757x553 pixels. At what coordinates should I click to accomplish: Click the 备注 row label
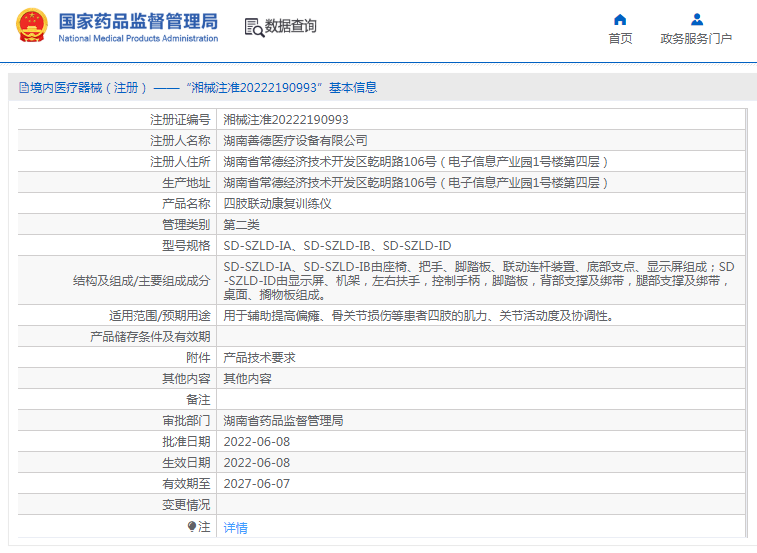point(198,400)
